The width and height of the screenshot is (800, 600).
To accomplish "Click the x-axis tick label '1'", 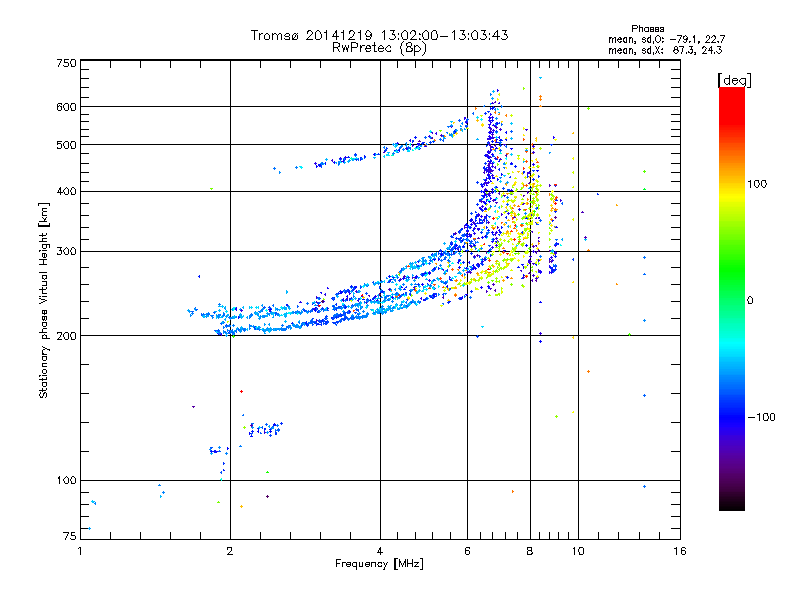I will point(80,551).
